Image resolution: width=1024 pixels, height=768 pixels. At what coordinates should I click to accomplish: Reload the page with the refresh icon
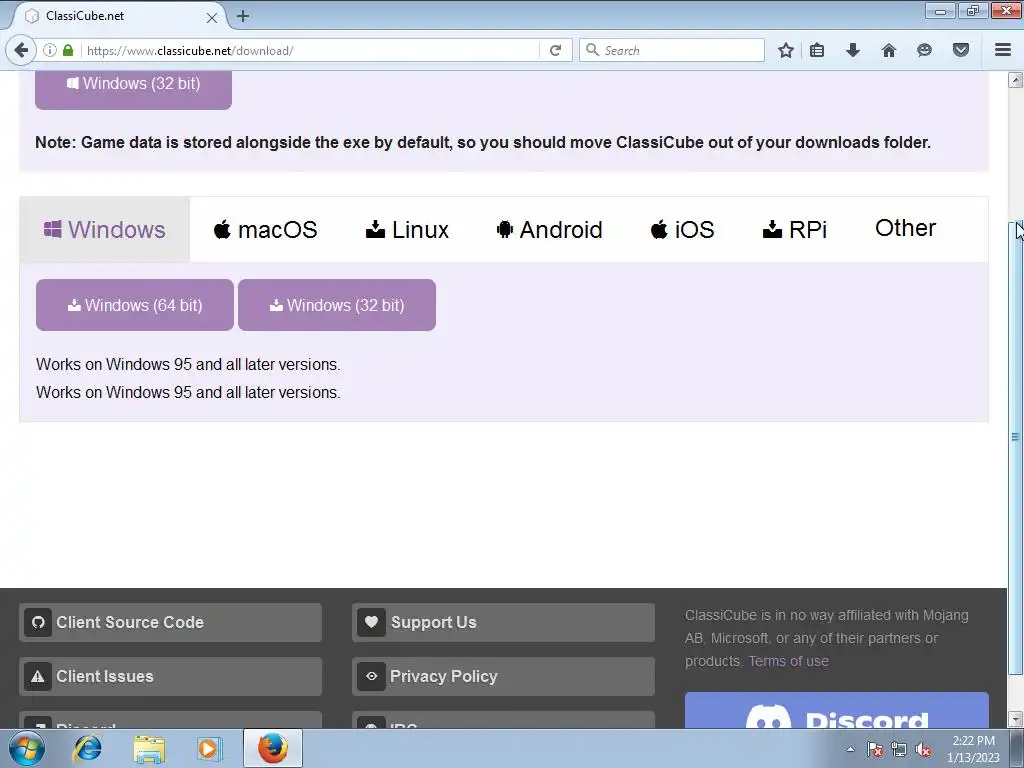coord(555,50)
